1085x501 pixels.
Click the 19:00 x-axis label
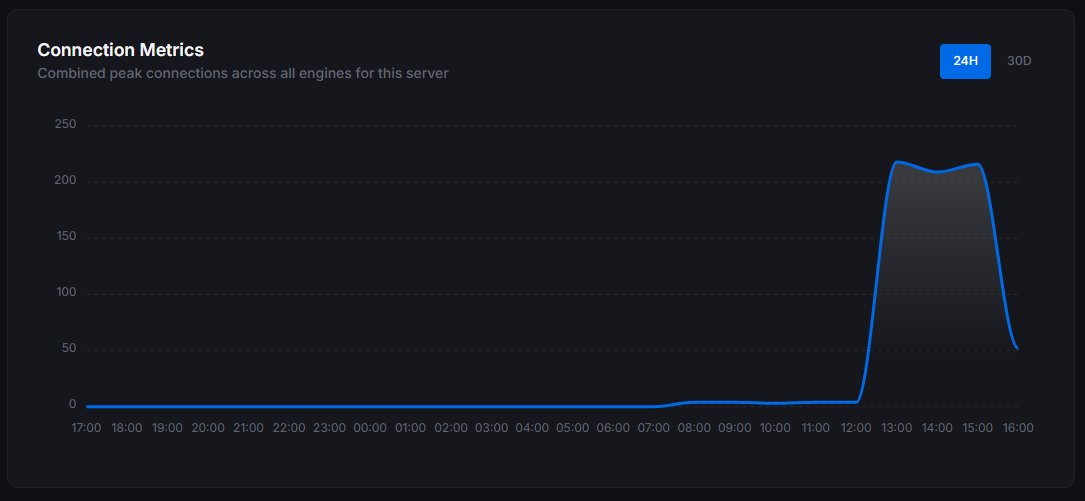point(167,428)
